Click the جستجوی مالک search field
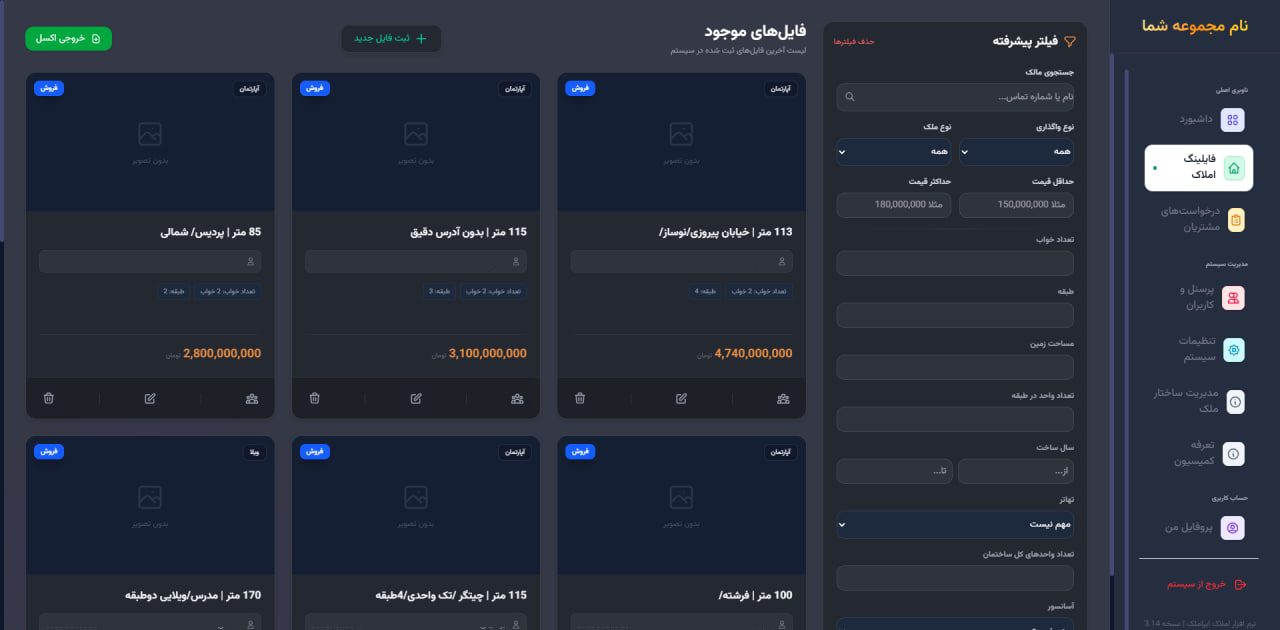 [x=955, y=97]
